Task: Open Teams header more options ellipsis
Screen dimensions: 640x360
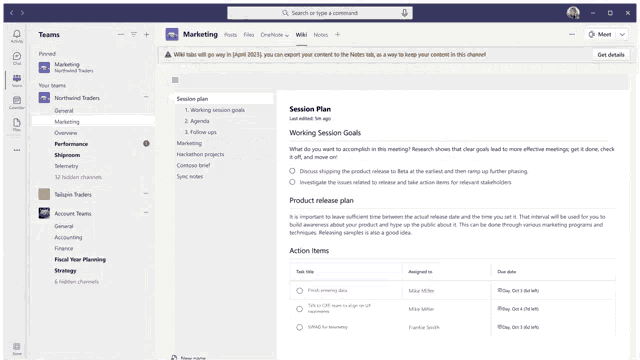Action: tap(121, 35)
